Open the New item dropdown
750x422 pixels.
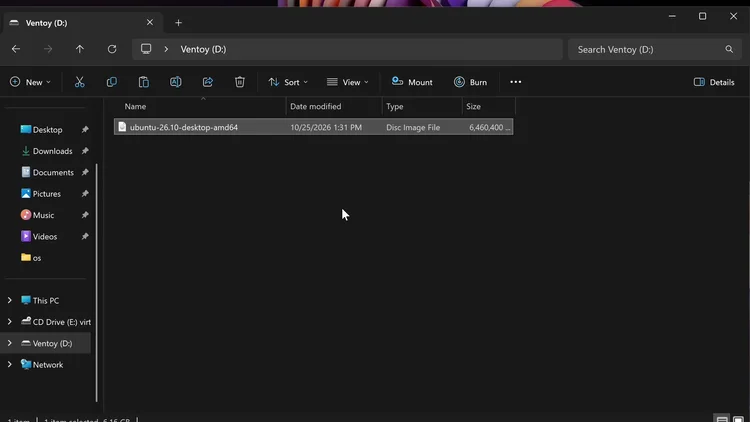[30, 82]
